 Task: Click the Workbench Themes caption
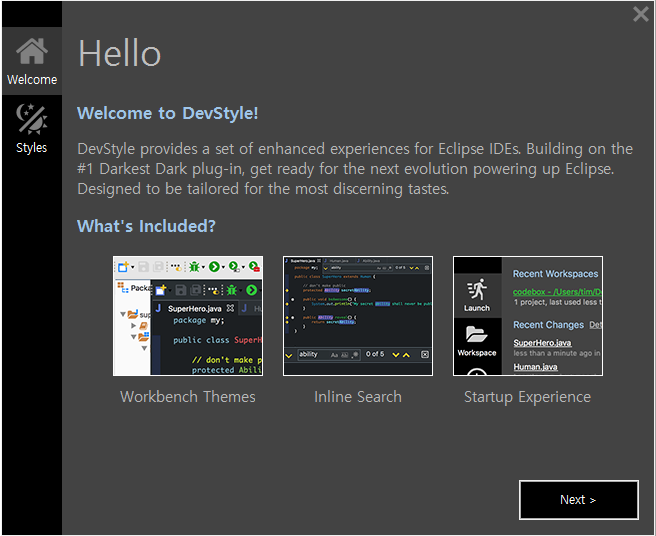[x=188, y=397]
